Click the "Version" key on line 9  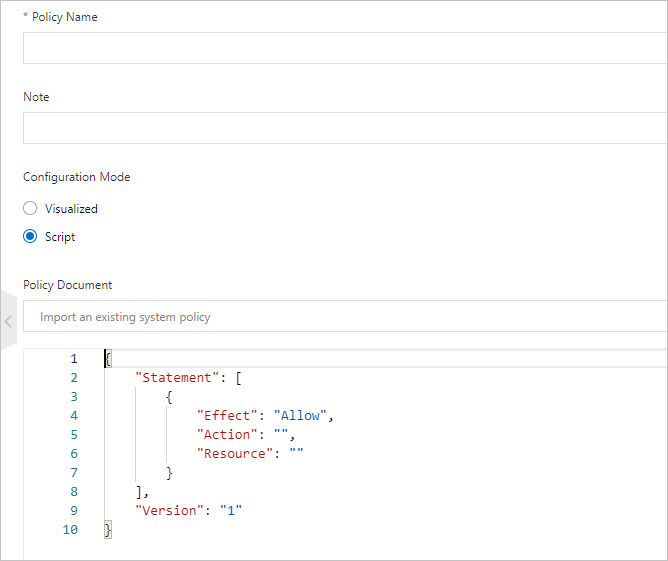click(169, 511)
